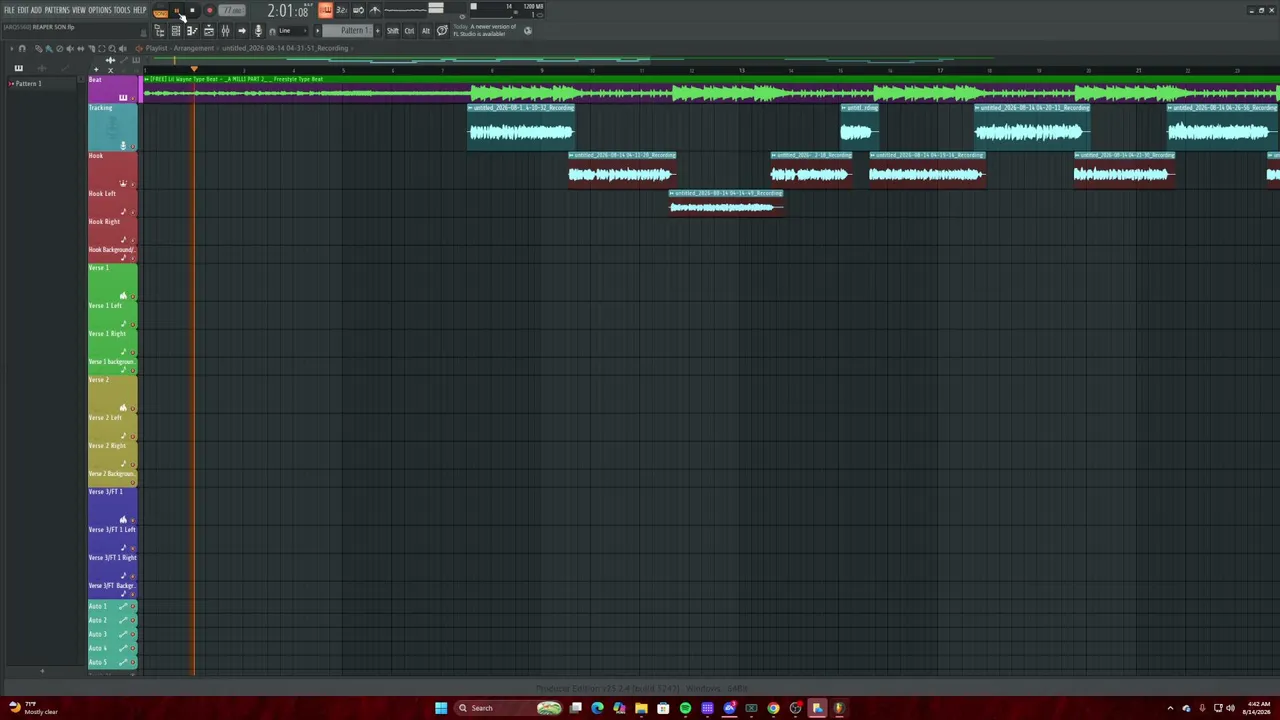Screen dimensions: 1280x720
Task: Open the TOOLS menu
Action: pyautogui.click(x=122, y=10)
